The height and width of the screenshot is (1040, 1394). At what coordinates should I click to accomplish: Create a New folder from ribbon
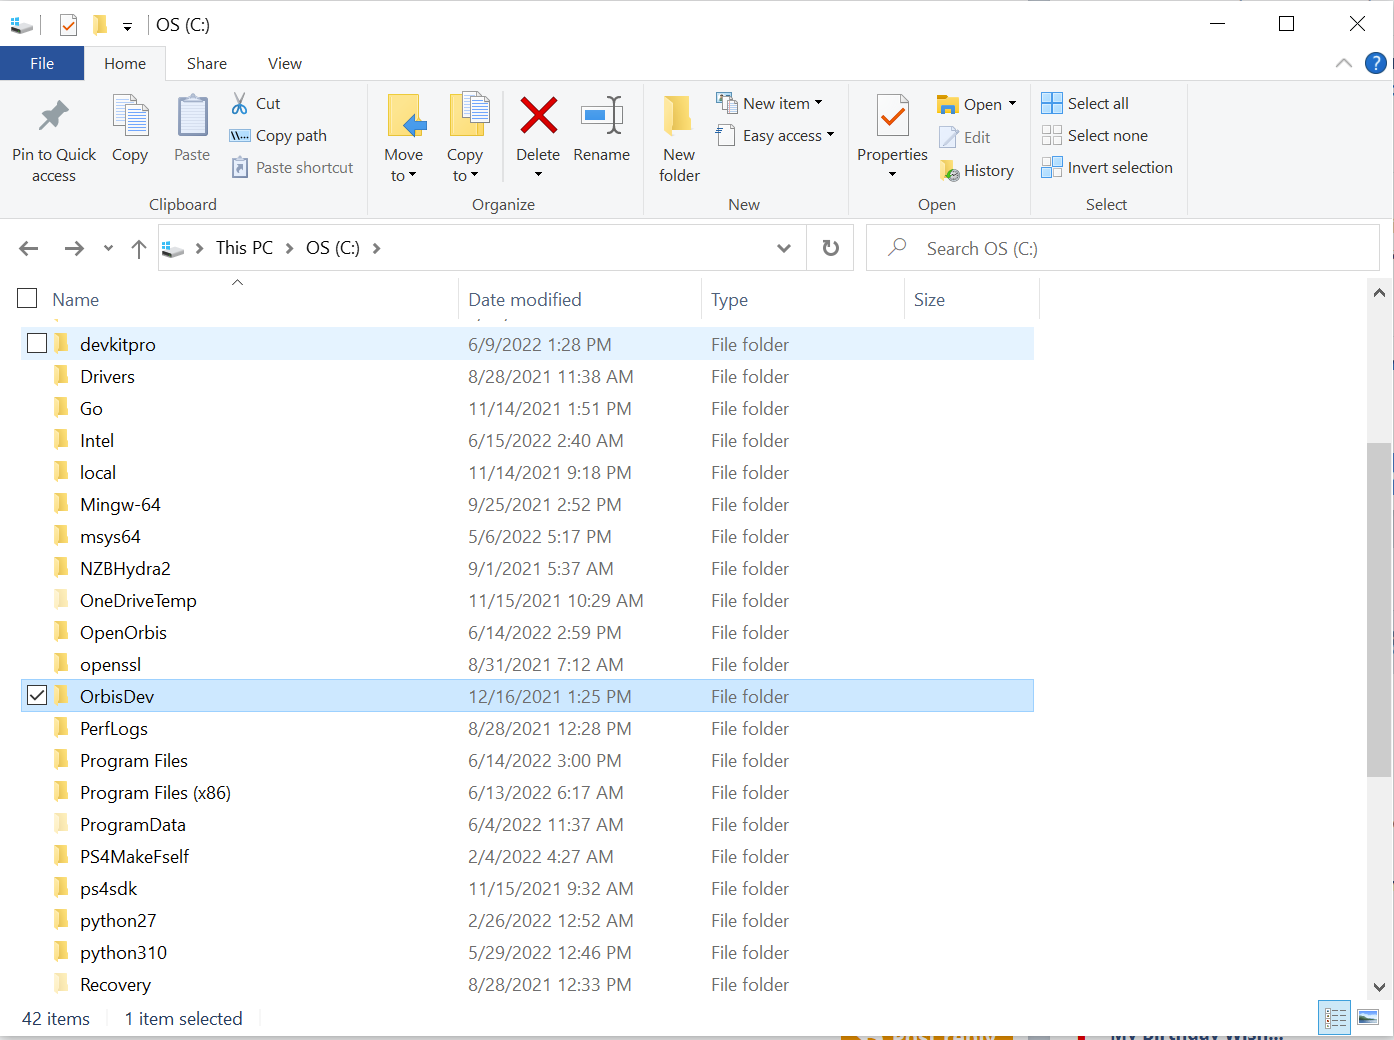[679, 139]
